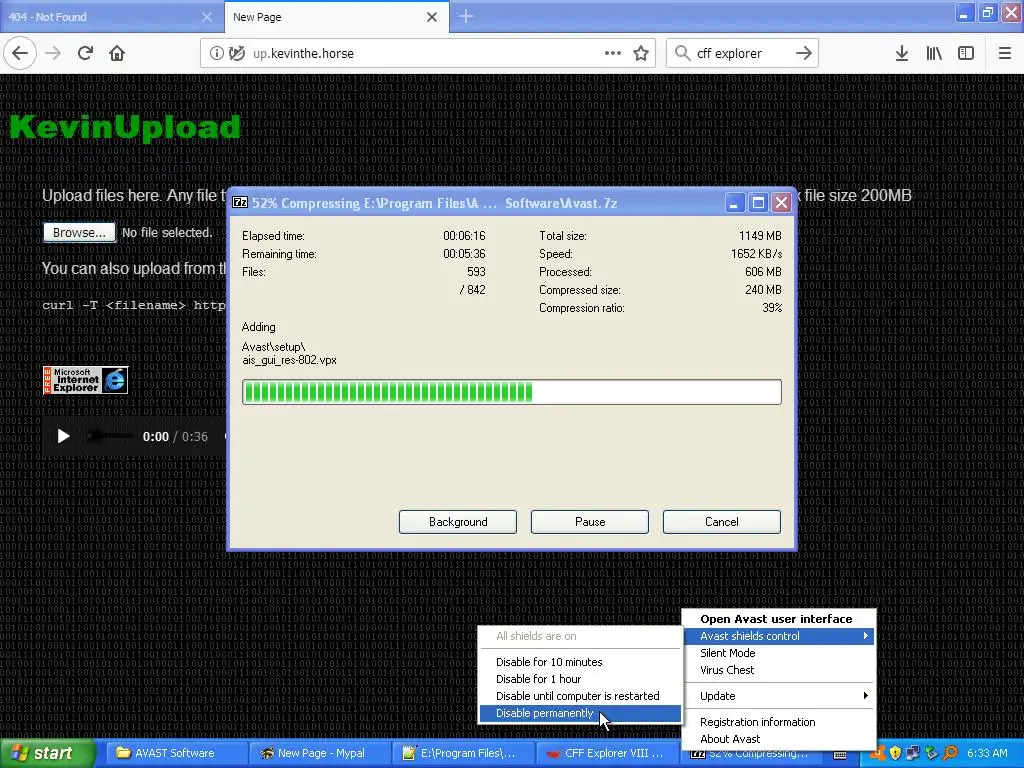
Task: Open Avast user interface
Action: [x=776, y=619]
